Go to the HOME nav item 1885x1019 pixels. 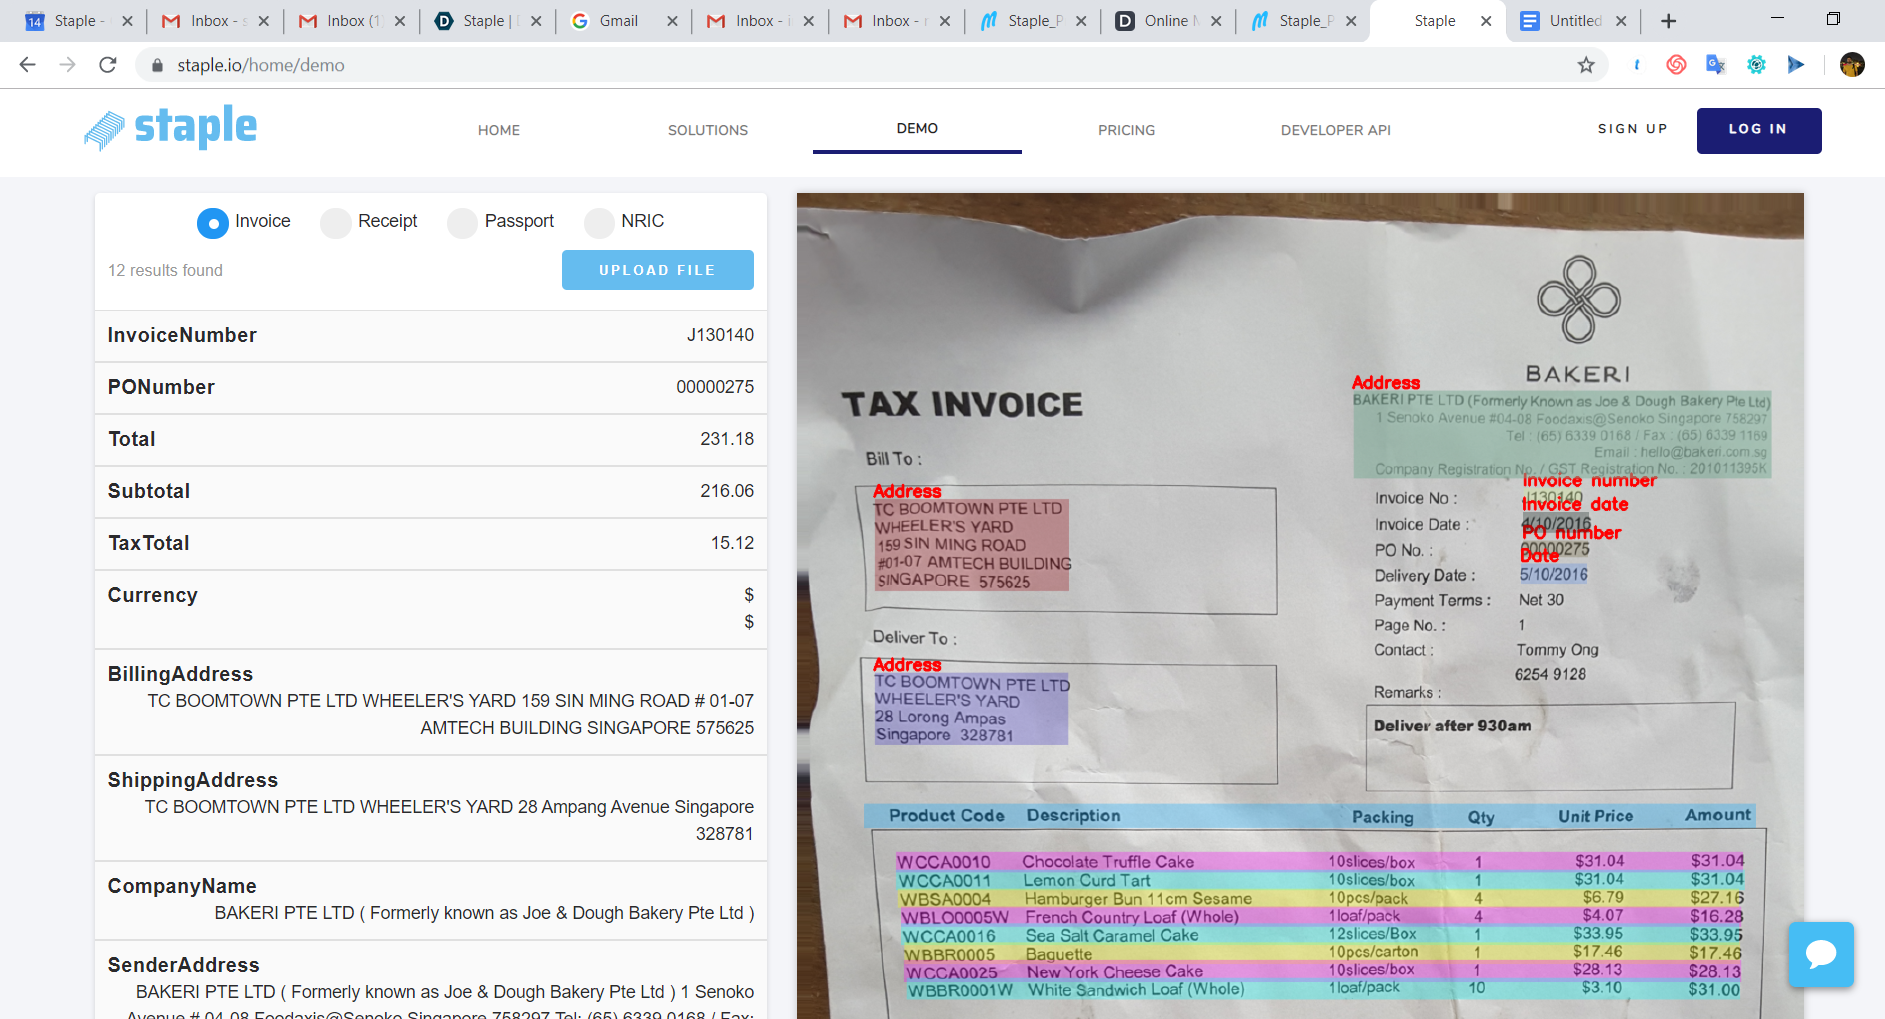pyautogui.click(x=499, y=130)
